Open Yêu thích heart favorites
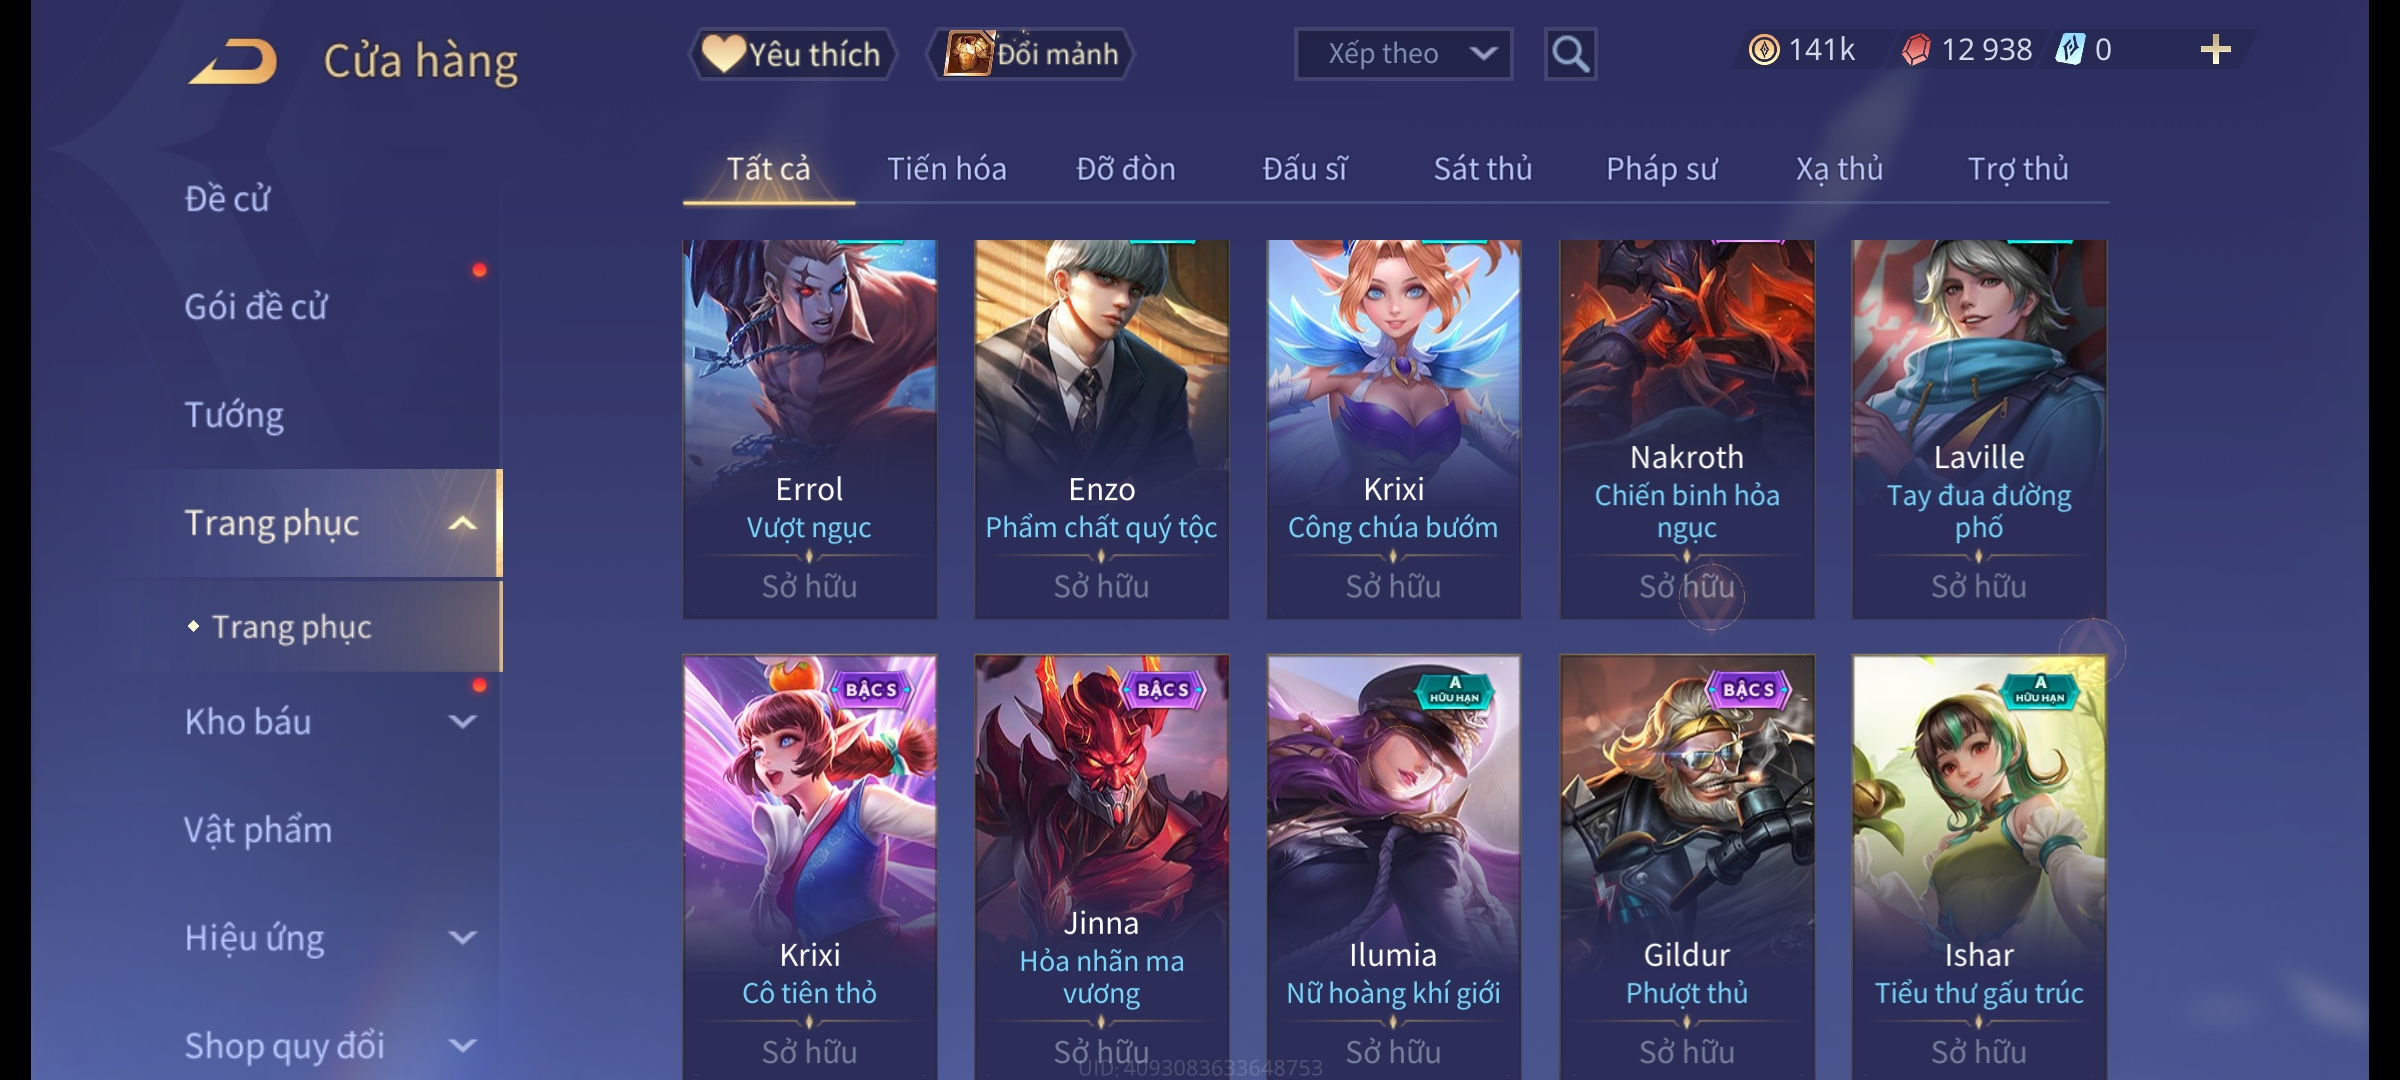The image size is (2400, 1080). pos(792,54)
